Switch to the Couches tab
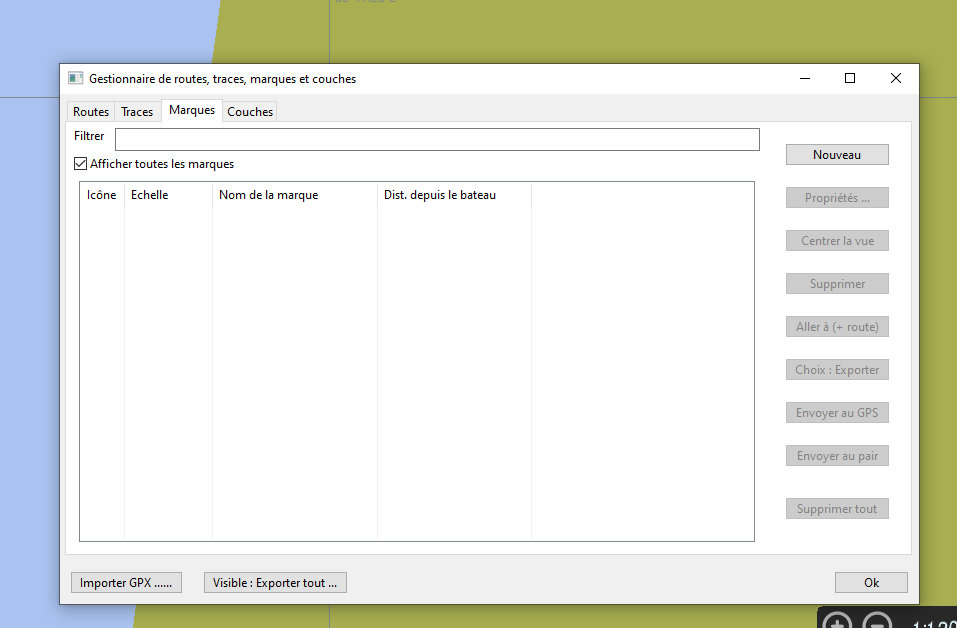 coord(249,111)
